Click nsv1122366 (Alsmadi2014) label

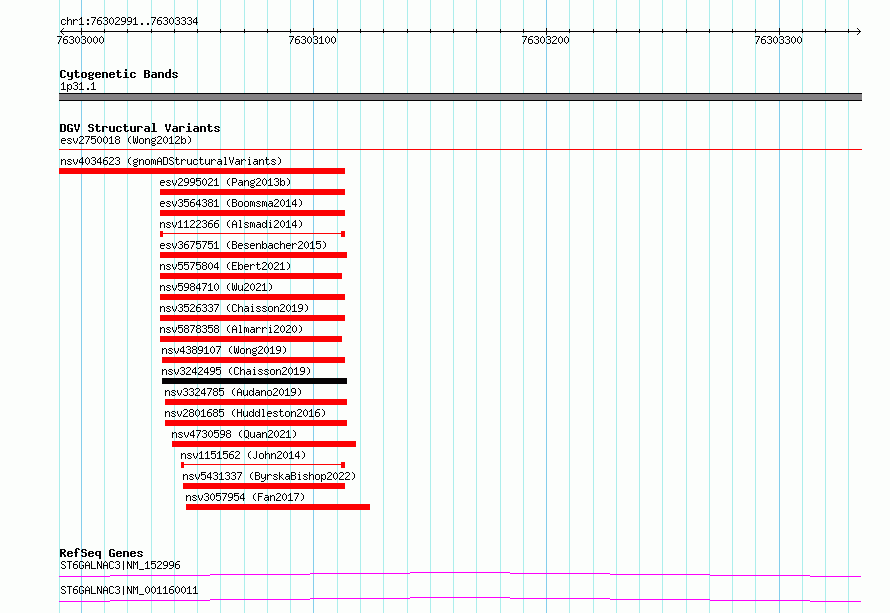point(231,224)
